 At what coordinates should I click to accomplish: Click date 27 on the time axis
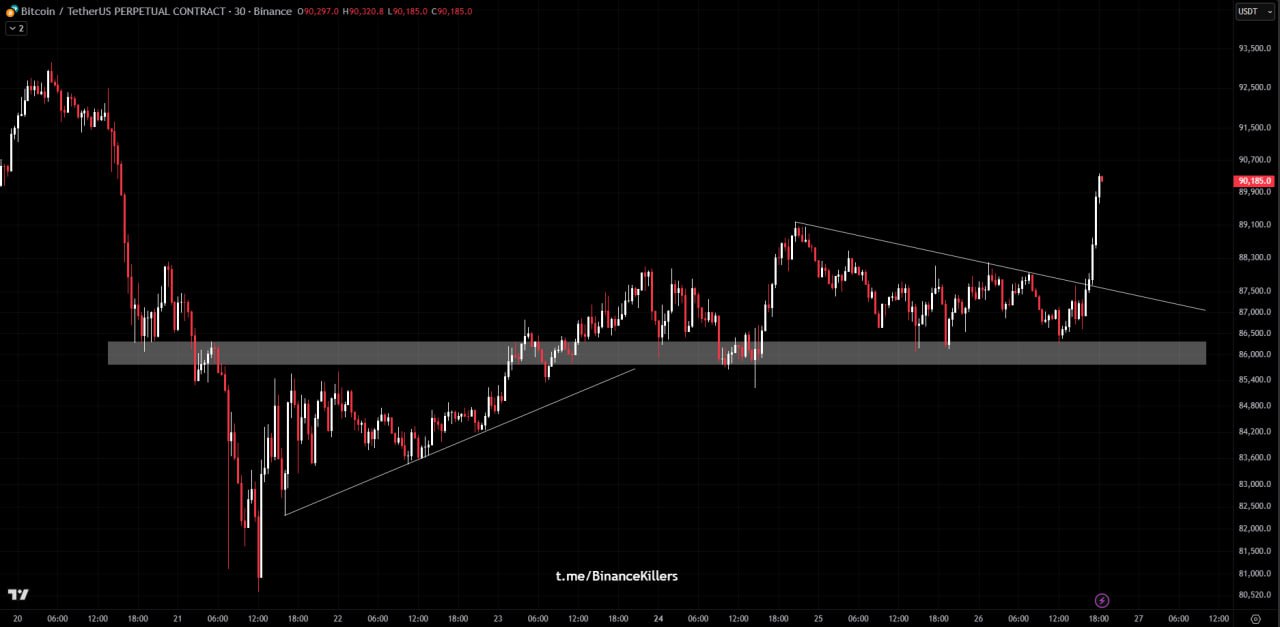[1138, 619]
